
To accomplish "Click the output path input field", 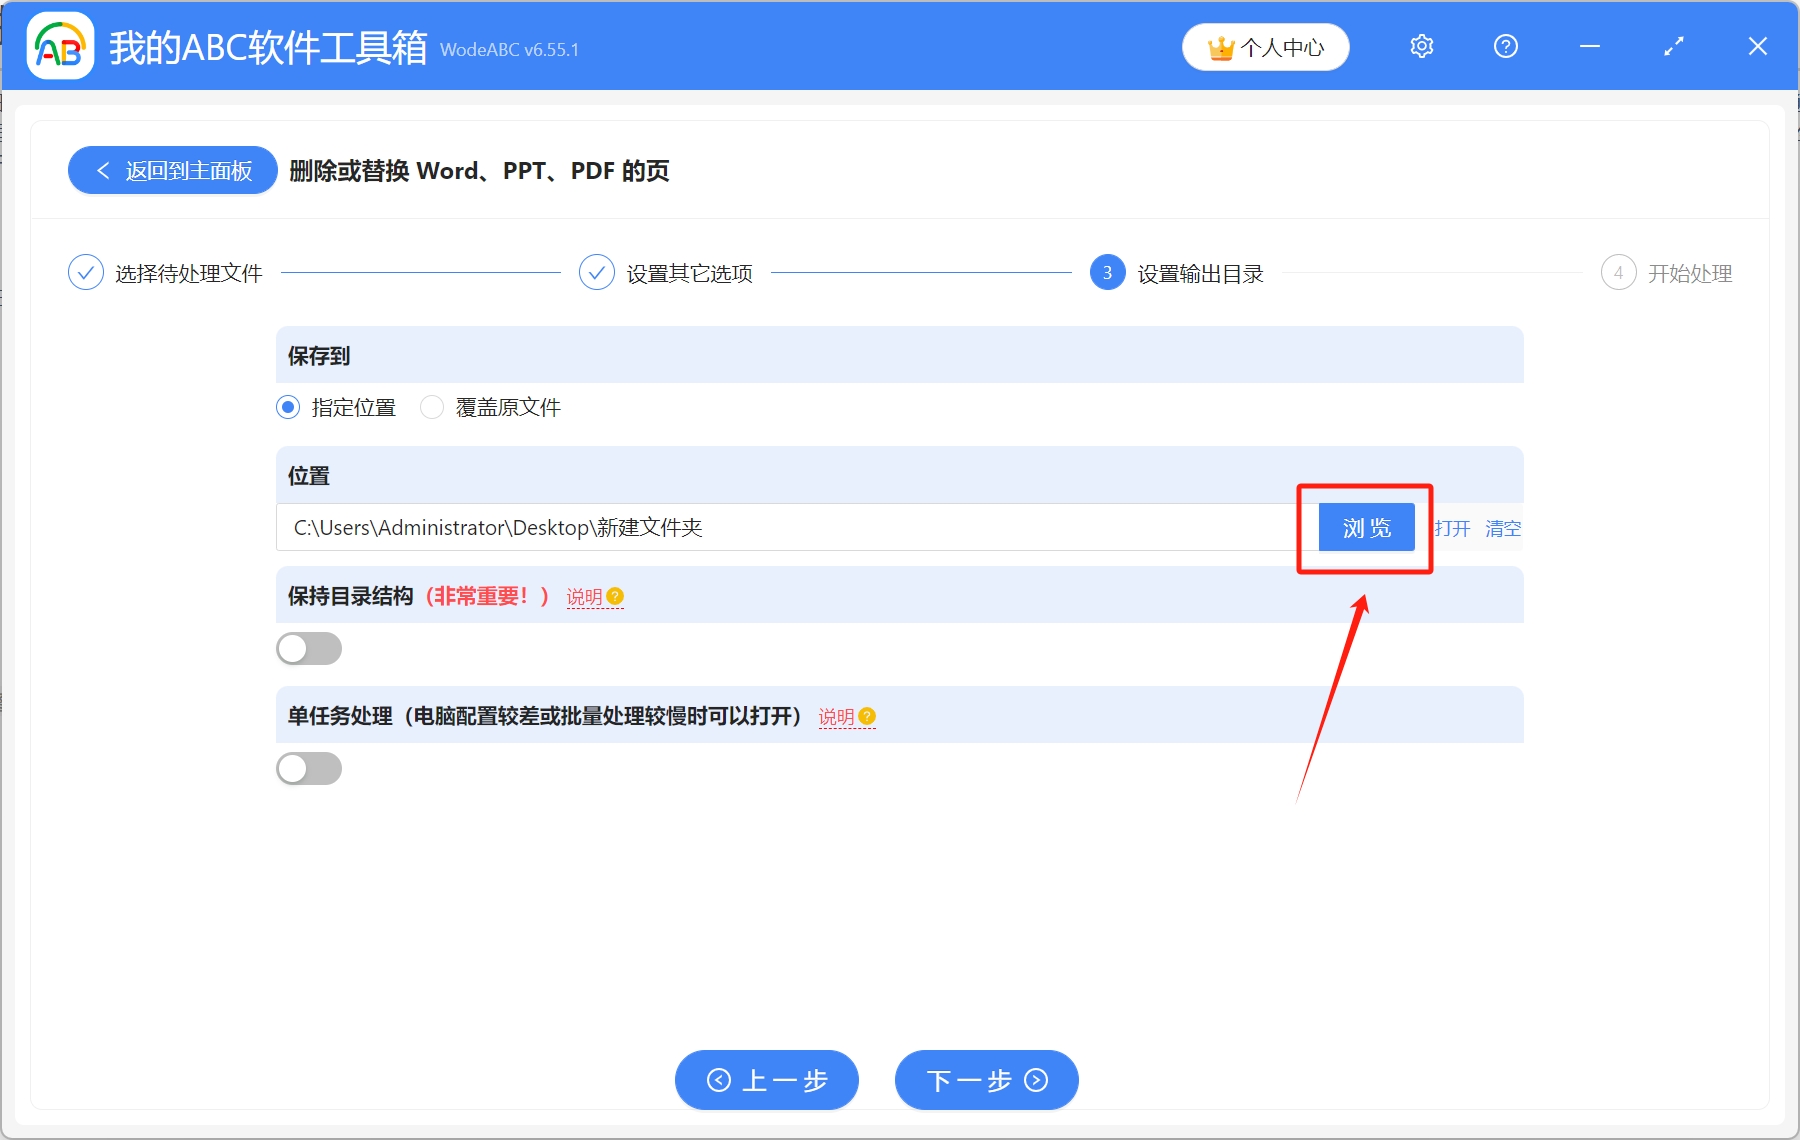I will click(x=780, y=527).
